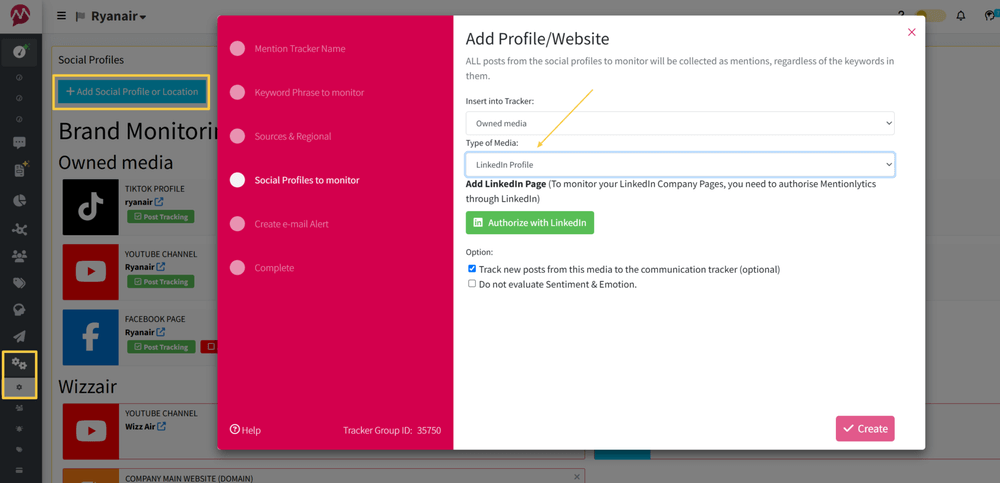The image size is (1000, 483).
Task: Toggle Post Tracking badge for TikTok profile
Action: [161, 217]
